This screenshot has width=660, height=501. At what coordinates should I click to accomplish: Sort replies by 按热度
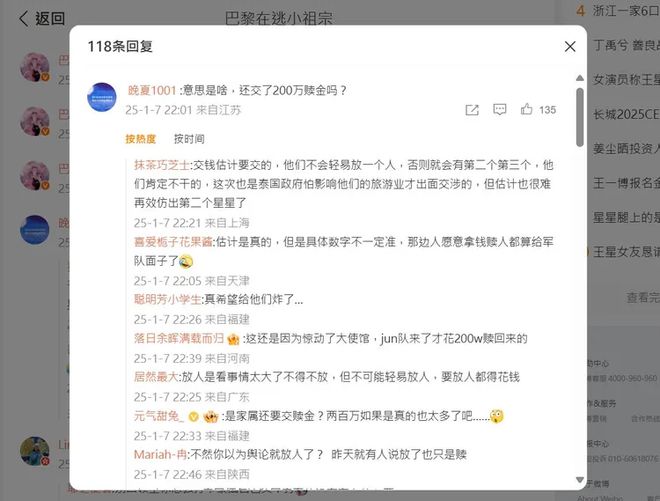point(141,139)
